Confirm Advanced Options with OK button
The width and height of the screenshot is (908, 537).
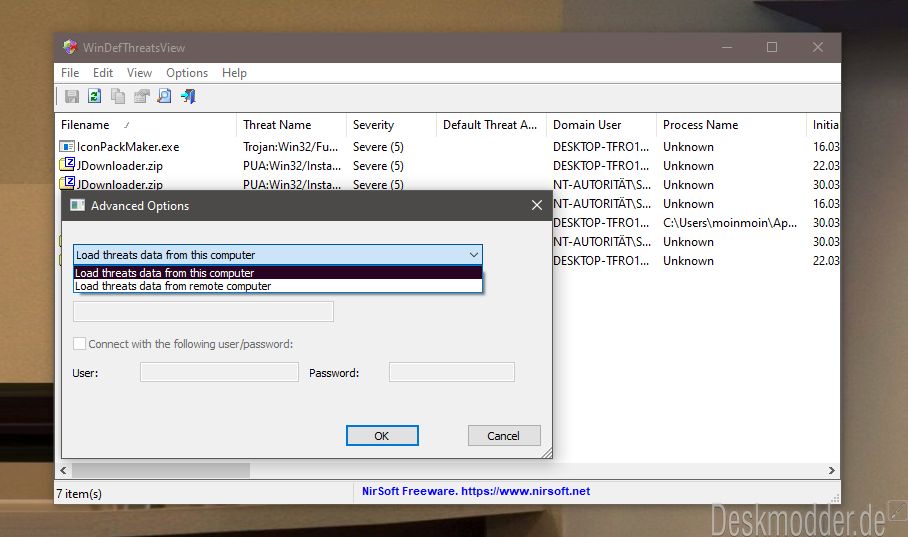click(x=382, y=436)
